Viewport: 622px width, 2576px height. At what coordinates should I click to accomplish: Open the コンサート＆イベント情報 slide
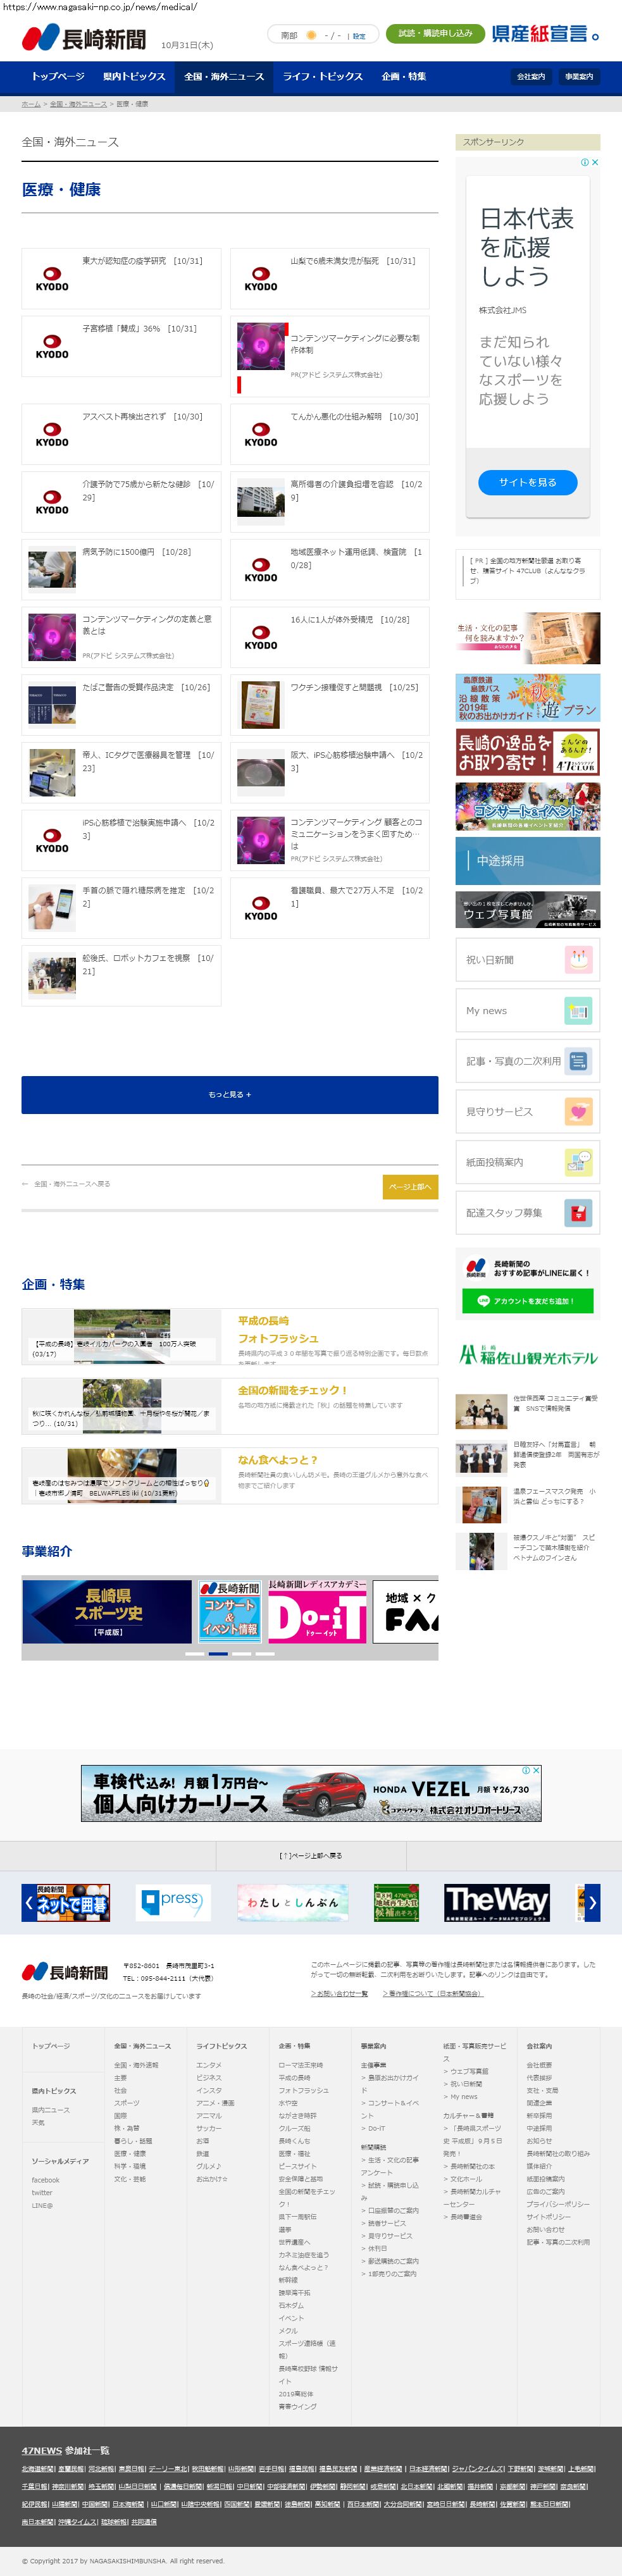click(x=230, y=1611)
